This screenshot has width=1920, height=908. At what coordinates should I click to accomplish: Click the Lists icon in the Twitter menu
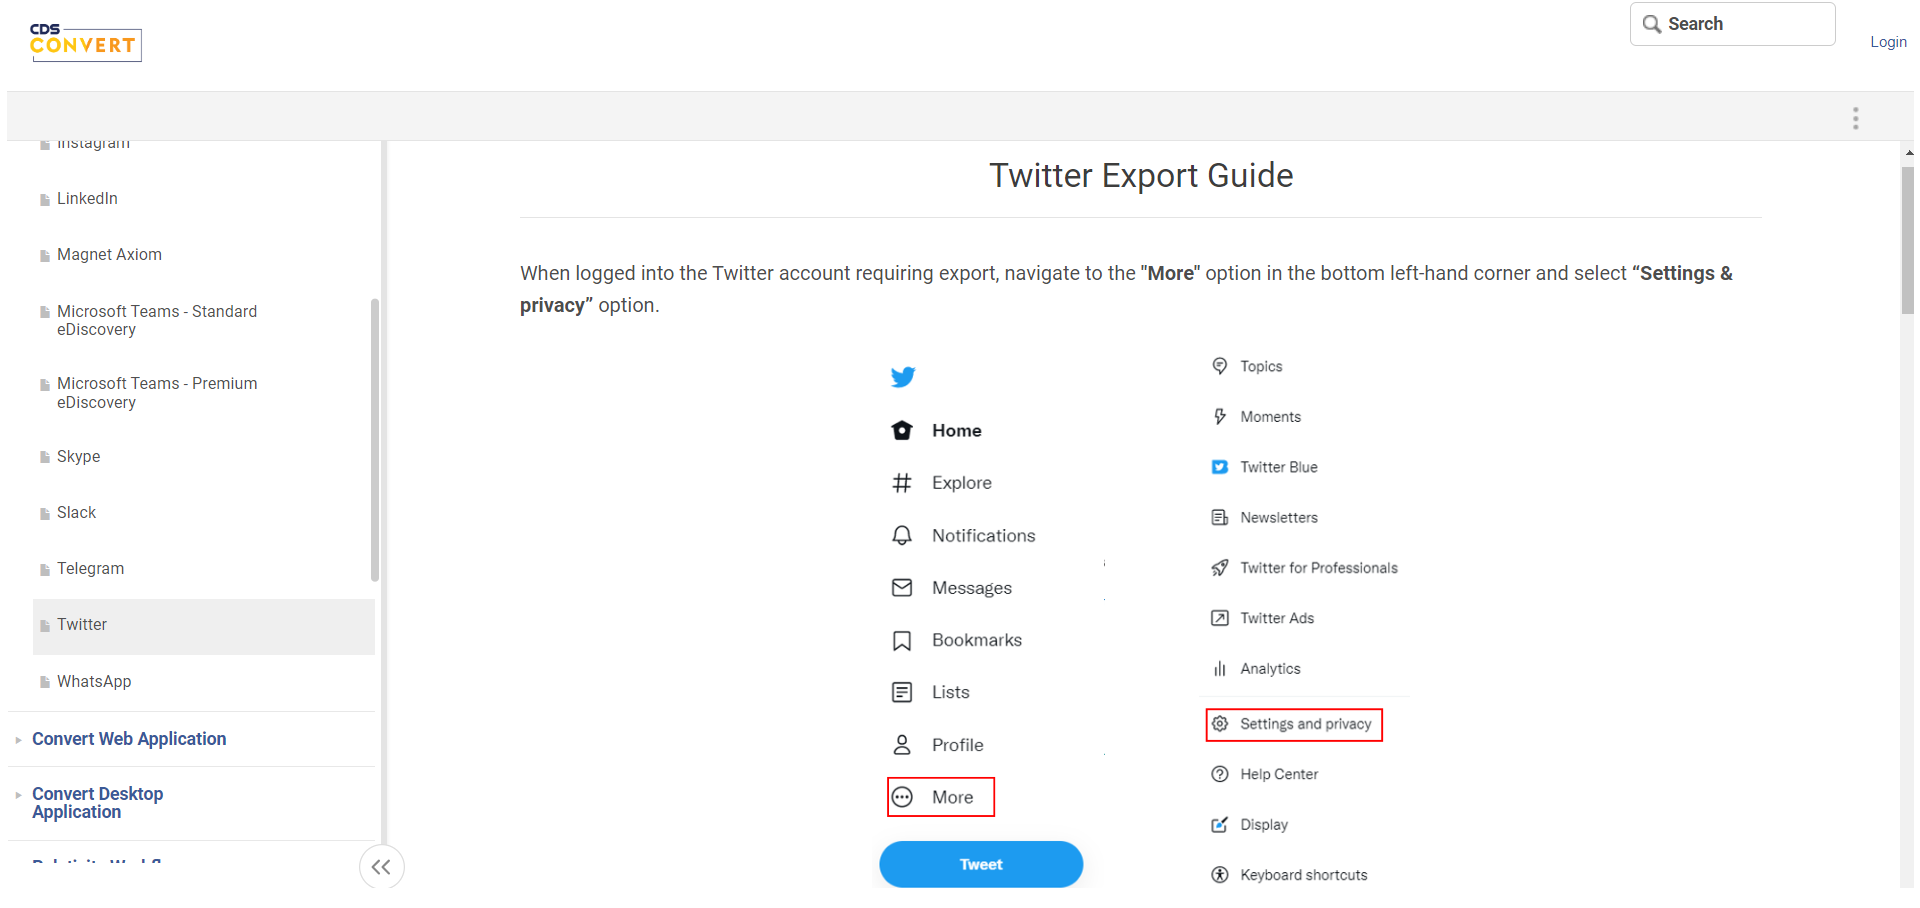click(902, 692)
